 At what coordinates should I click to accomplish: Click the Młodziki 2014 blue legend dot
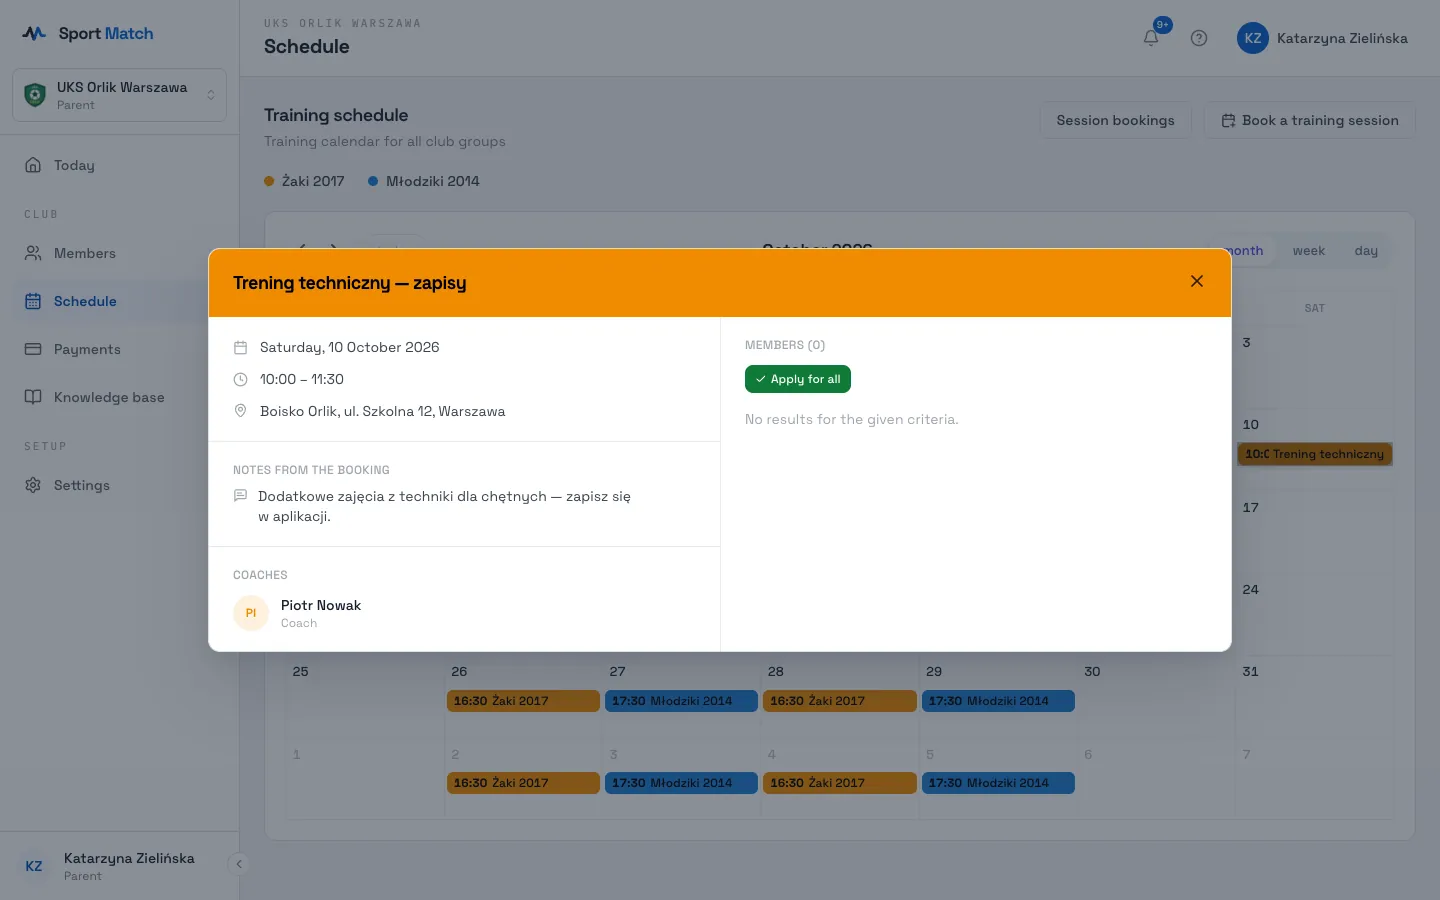[x=373, y=181]
